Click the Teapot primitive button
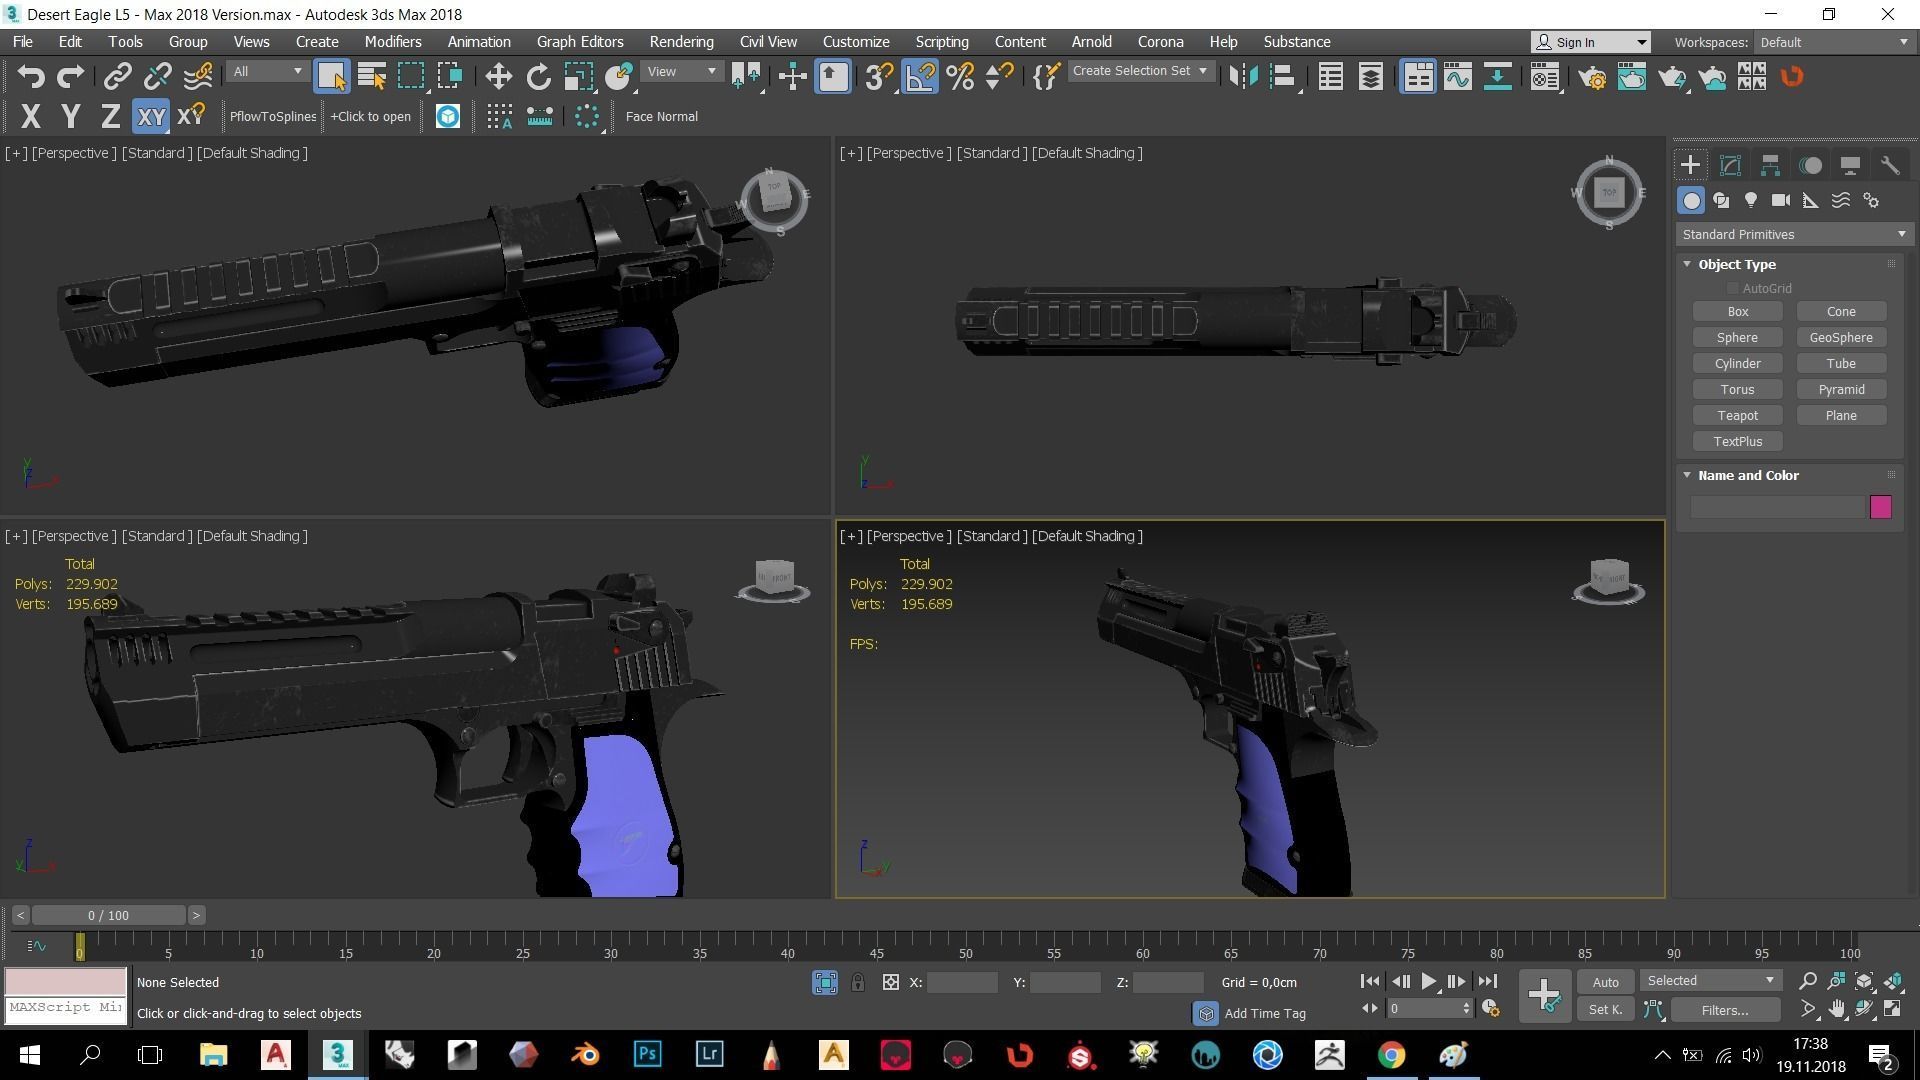The width and height of the screenshot is (1920, 1080). [x=1737, y=416]
